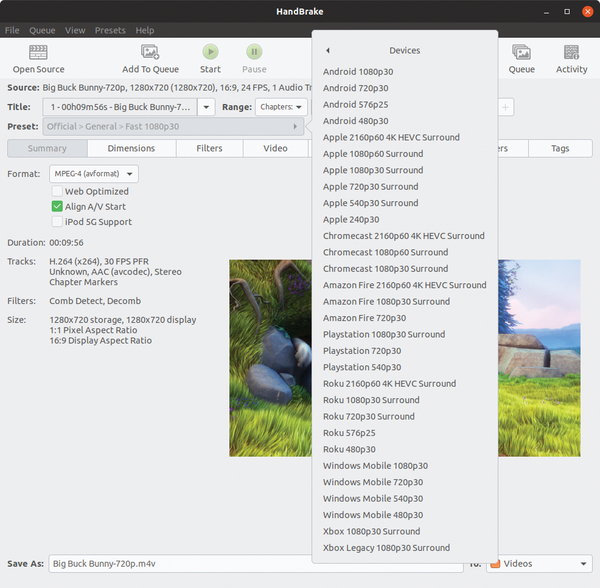Viewport: 600px width, 588px height.
Task: Select Android 480p30 preset
Action: (405, 121)
